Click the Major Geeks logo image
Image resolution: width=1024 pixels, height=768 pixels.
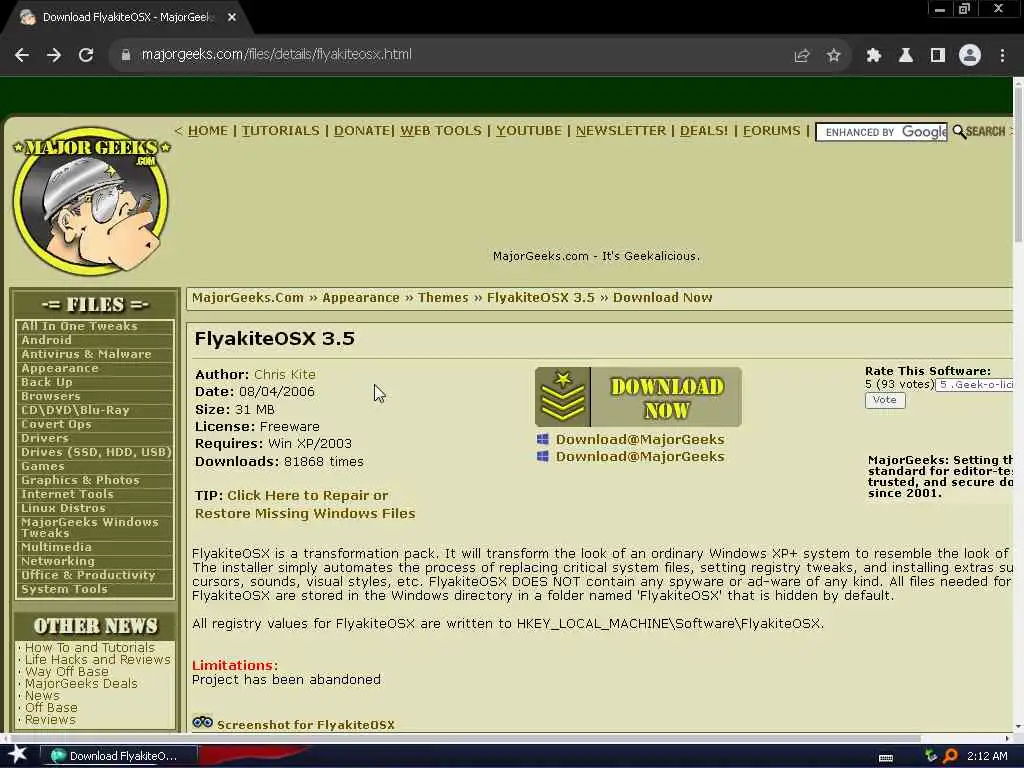click(91, 200)
